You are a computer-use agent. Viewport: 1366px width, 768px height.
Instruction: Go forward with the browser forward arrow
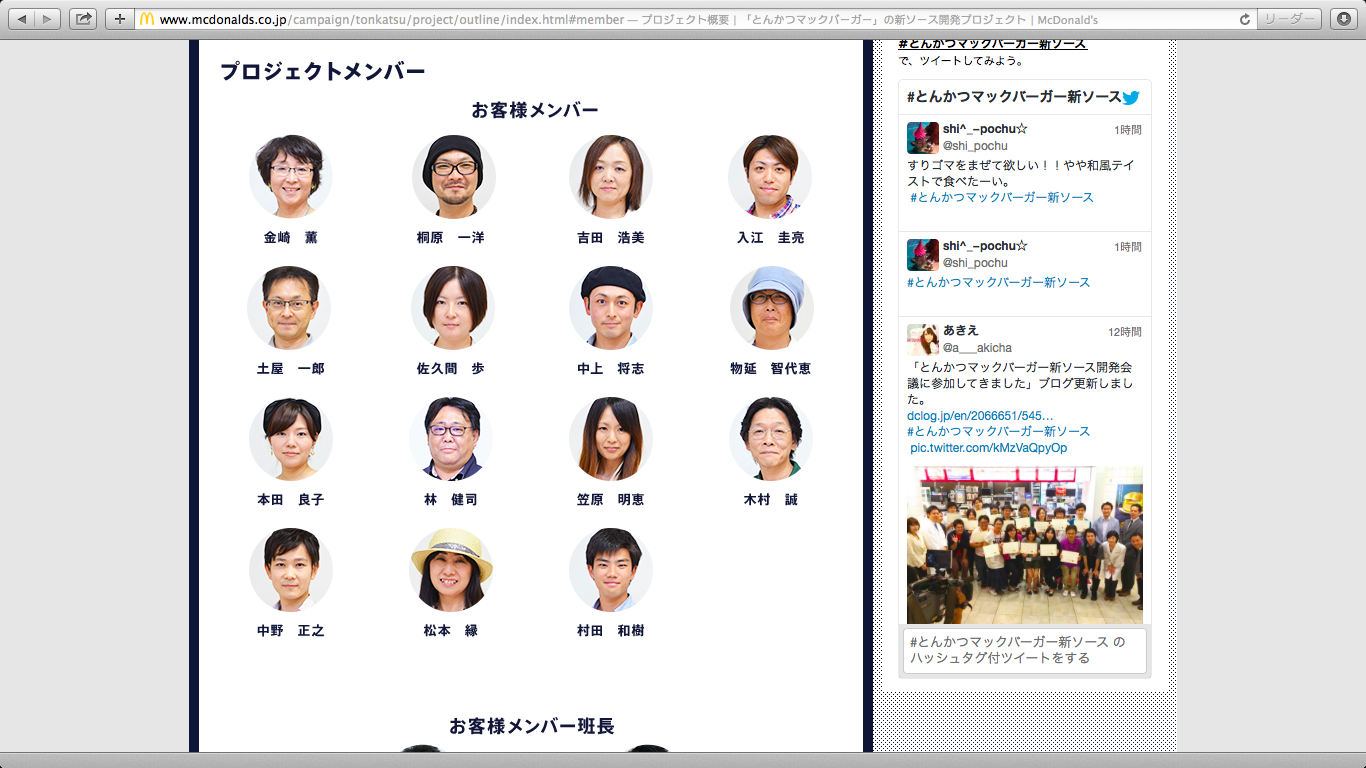(x=48, y=18)
